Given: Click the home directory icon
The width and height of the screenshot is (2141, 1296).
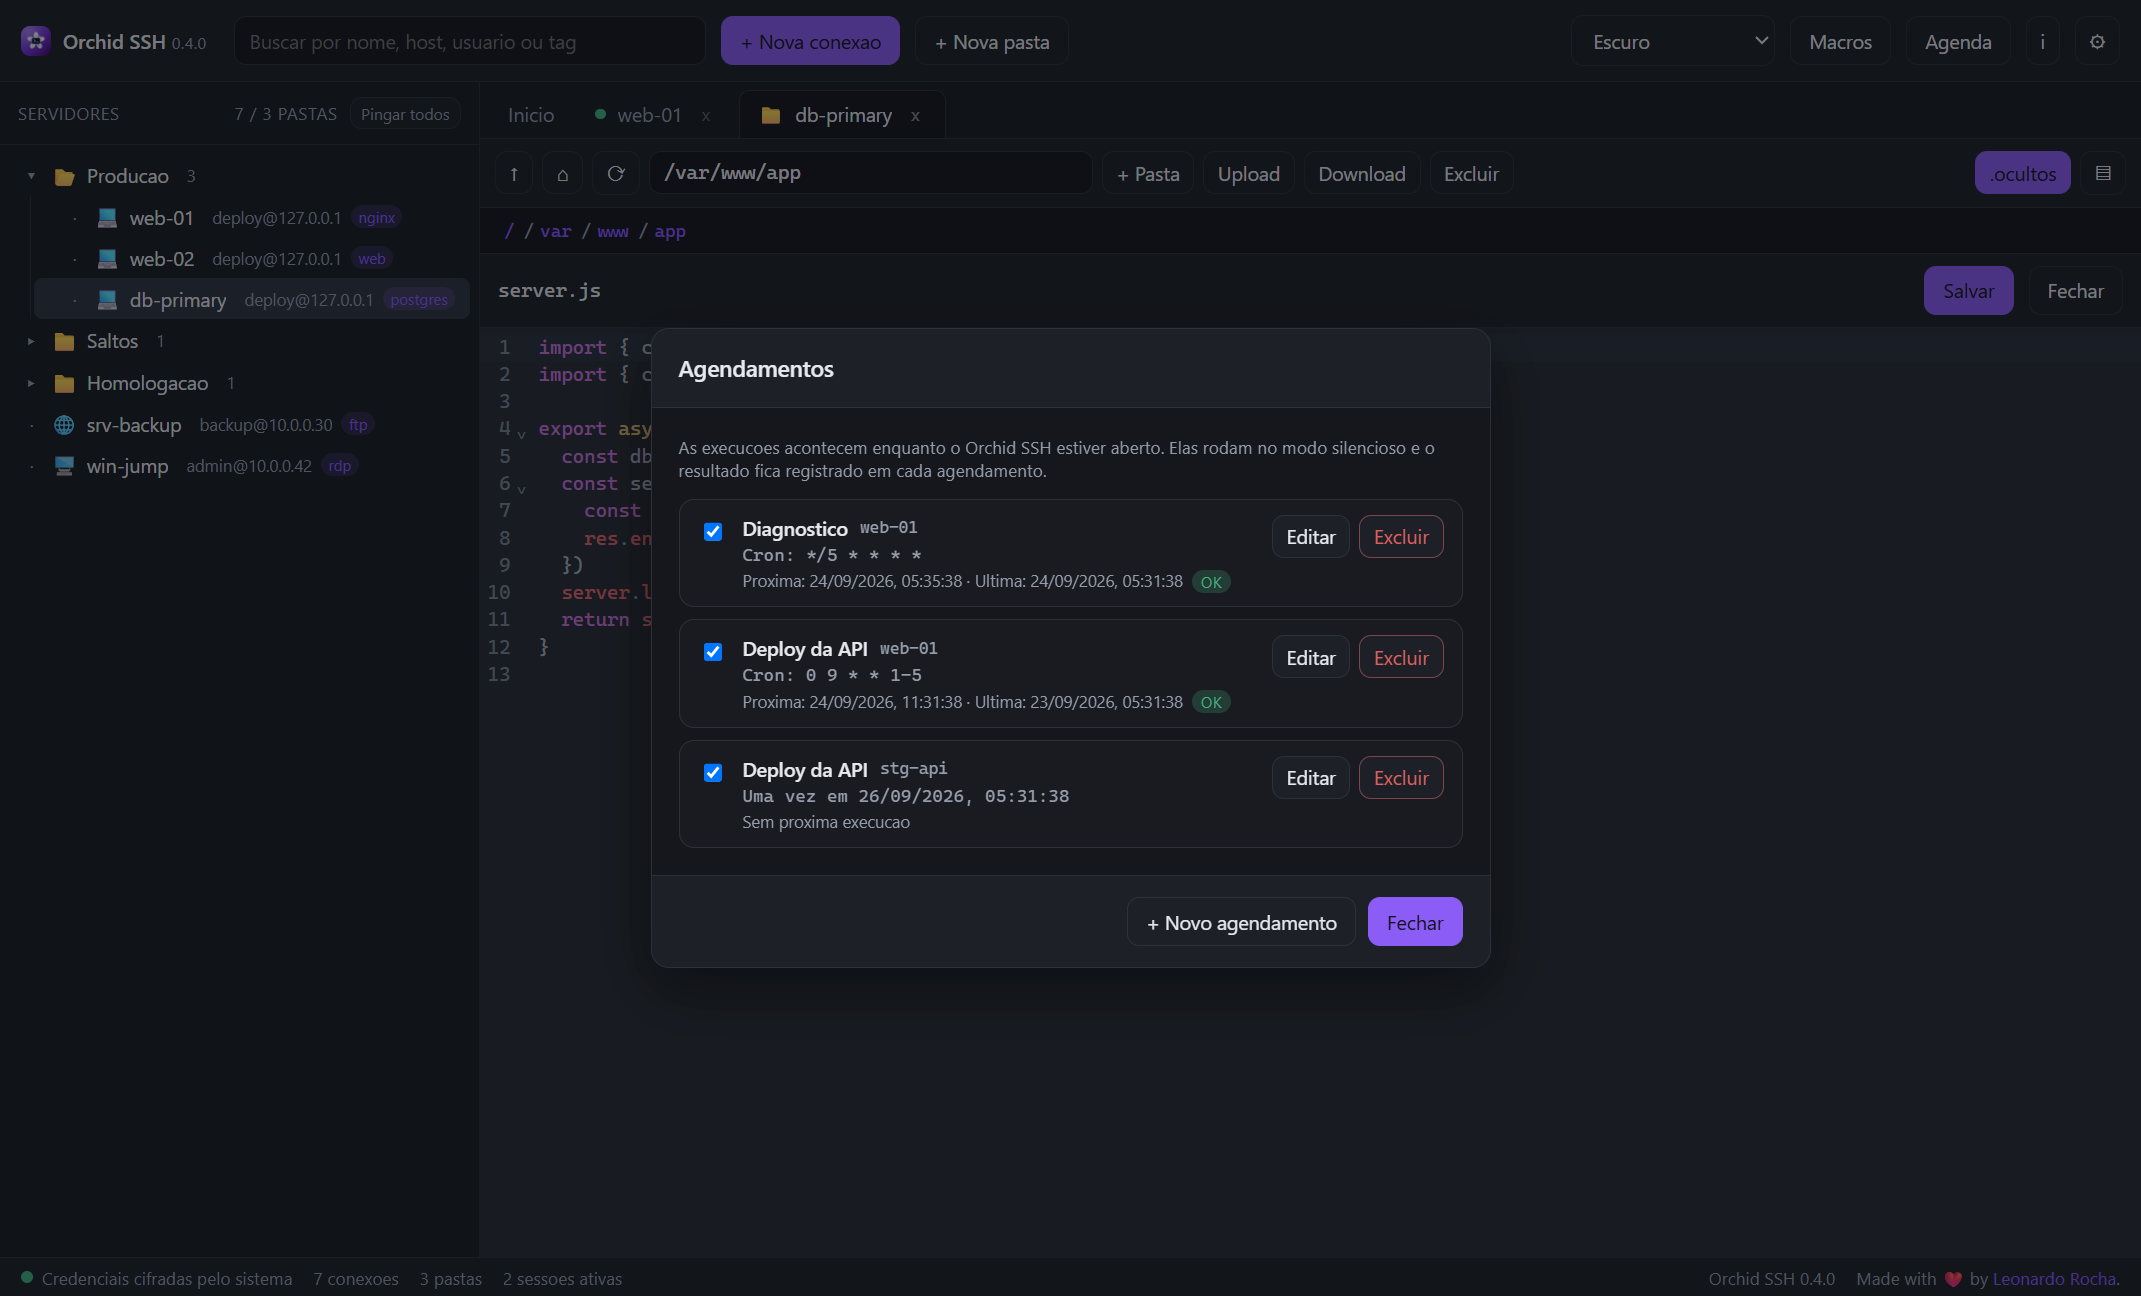Looking at the screenshot, I should [x=563, y=174].
